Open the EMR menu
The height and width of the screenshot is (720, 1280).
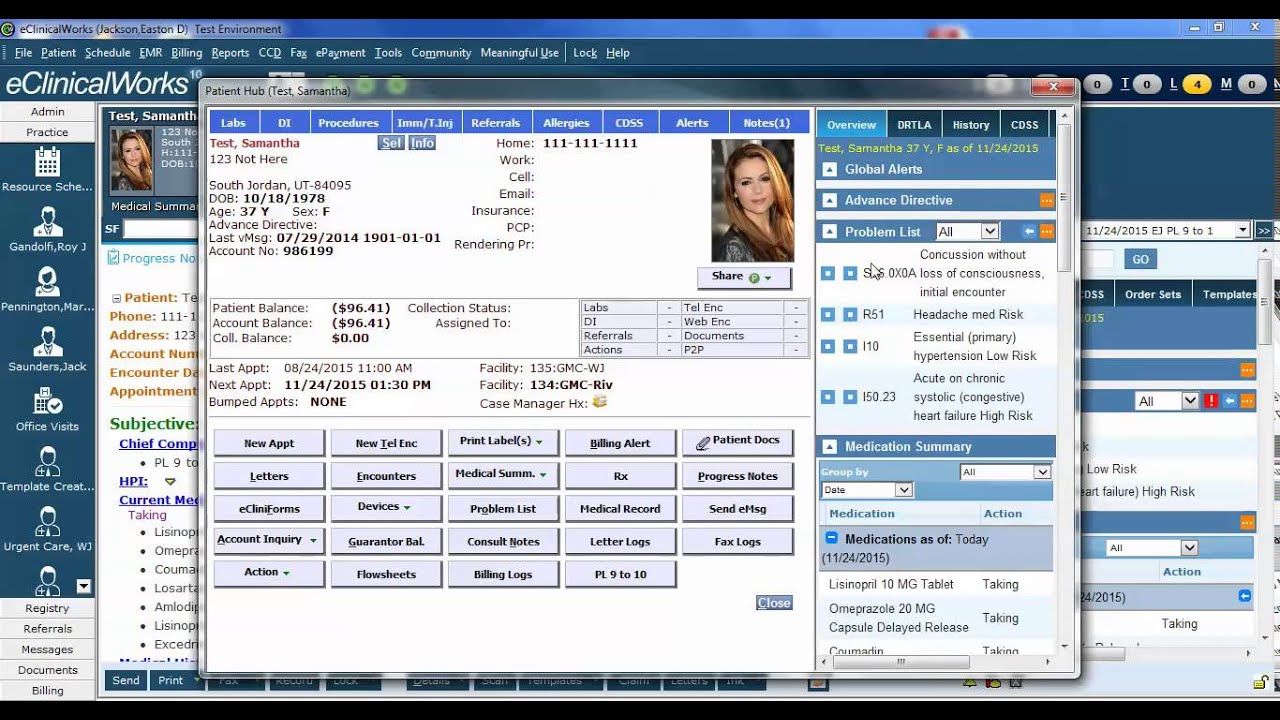151,53
